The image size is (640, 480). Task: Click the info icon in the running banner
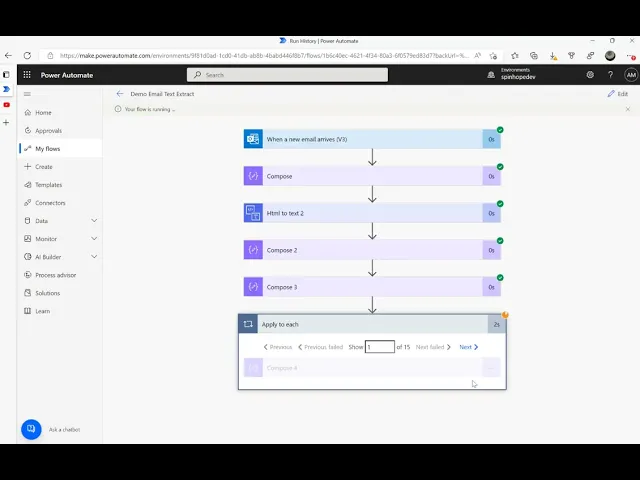118,109
